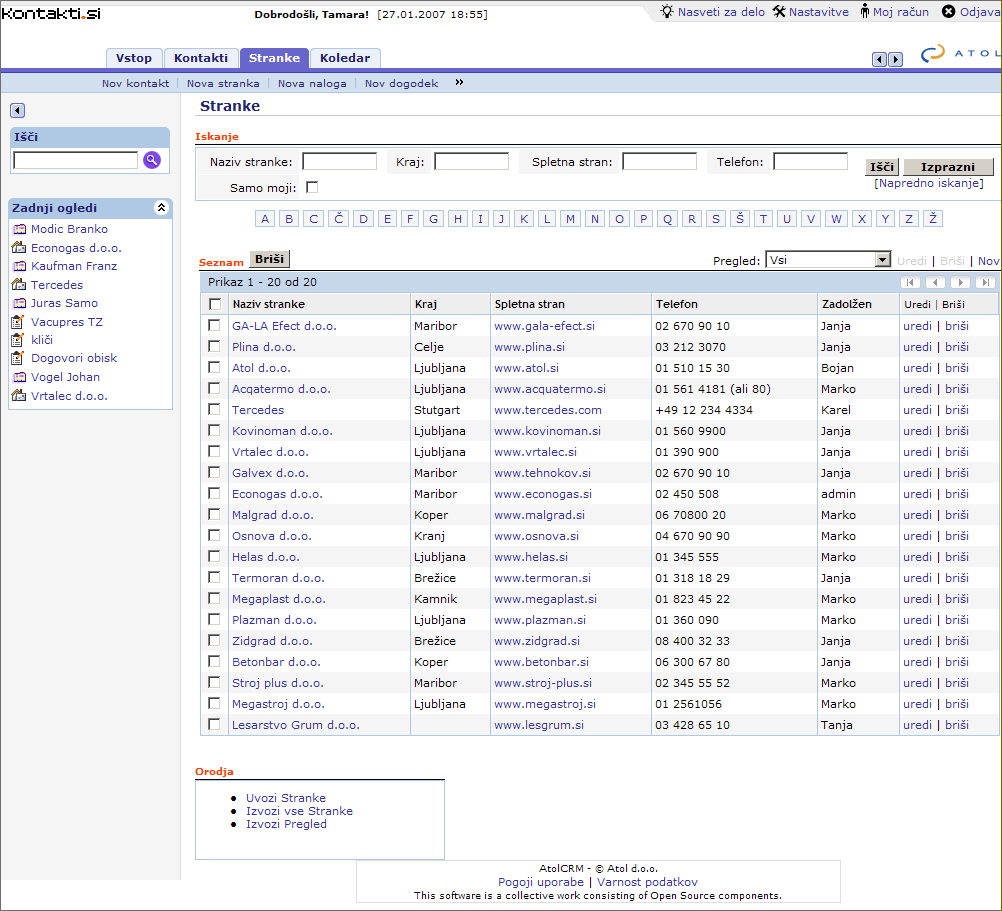Go to the last page of the list
This screenshot has width=1002, height=911.
[985, 283]
